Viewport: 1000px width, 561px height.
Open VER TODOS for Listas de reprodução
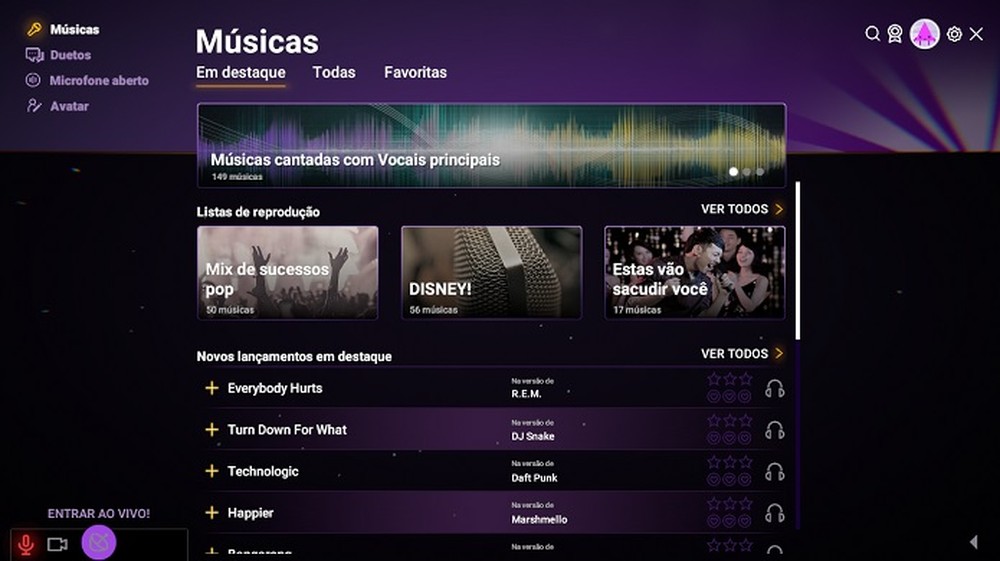(x=742, y=209)
